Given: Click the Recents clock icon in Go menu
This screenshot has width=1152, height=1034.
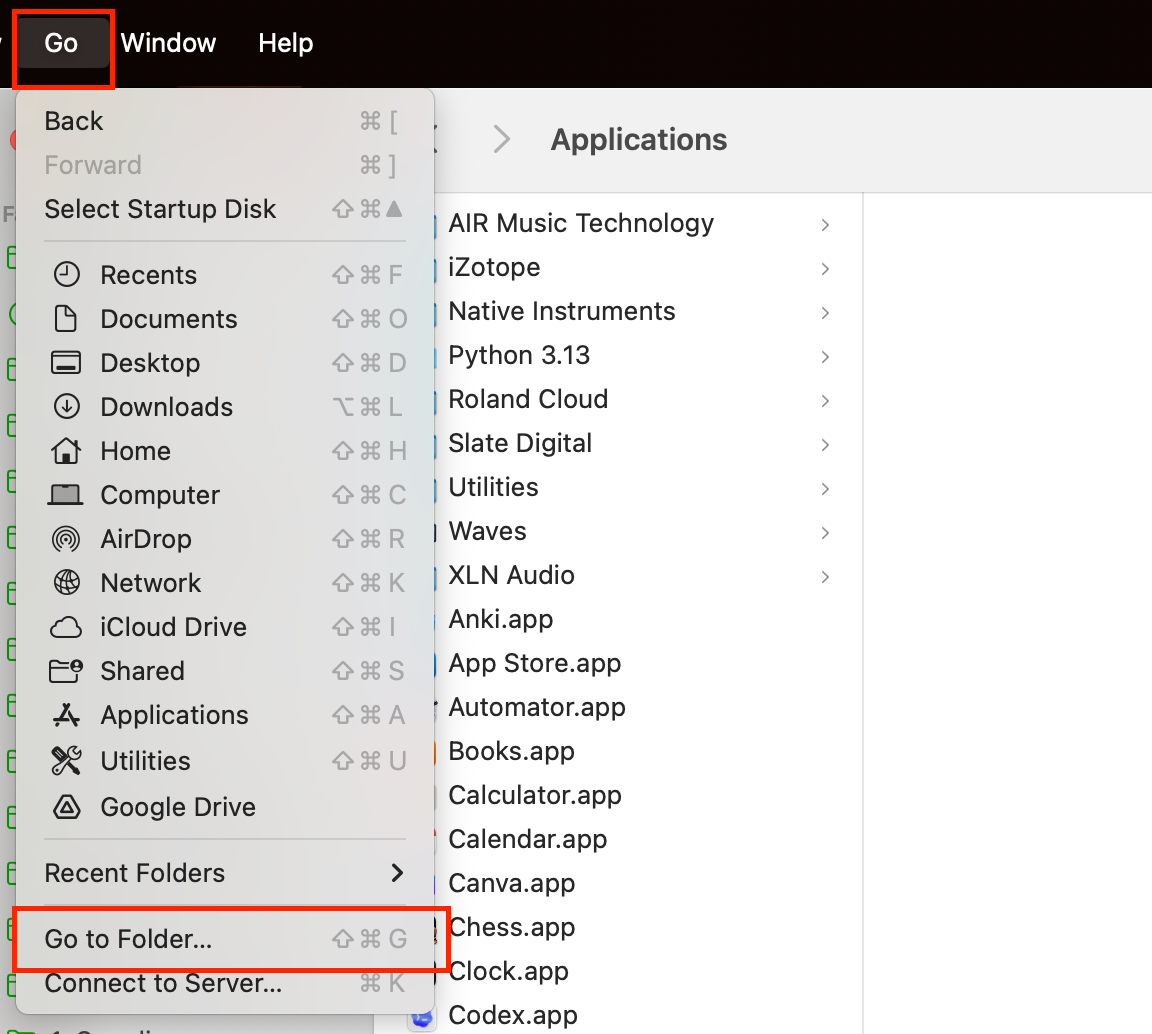Looking at the screenshot, I should click(66, 275).
